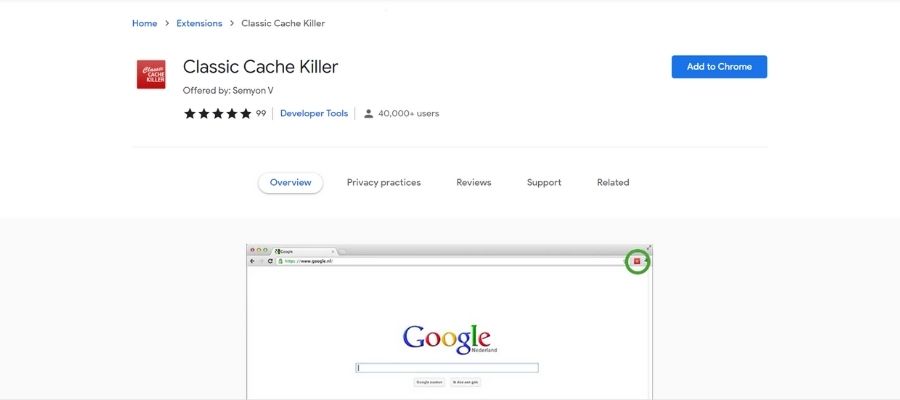
Task: Open the Reviews tab
Action: pos(474,182)
